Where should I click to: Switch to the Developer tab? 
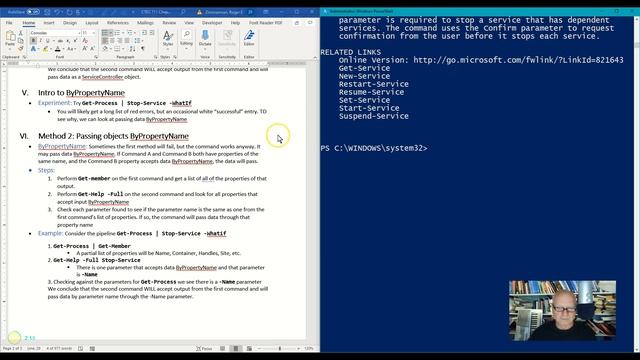[212, 23]
